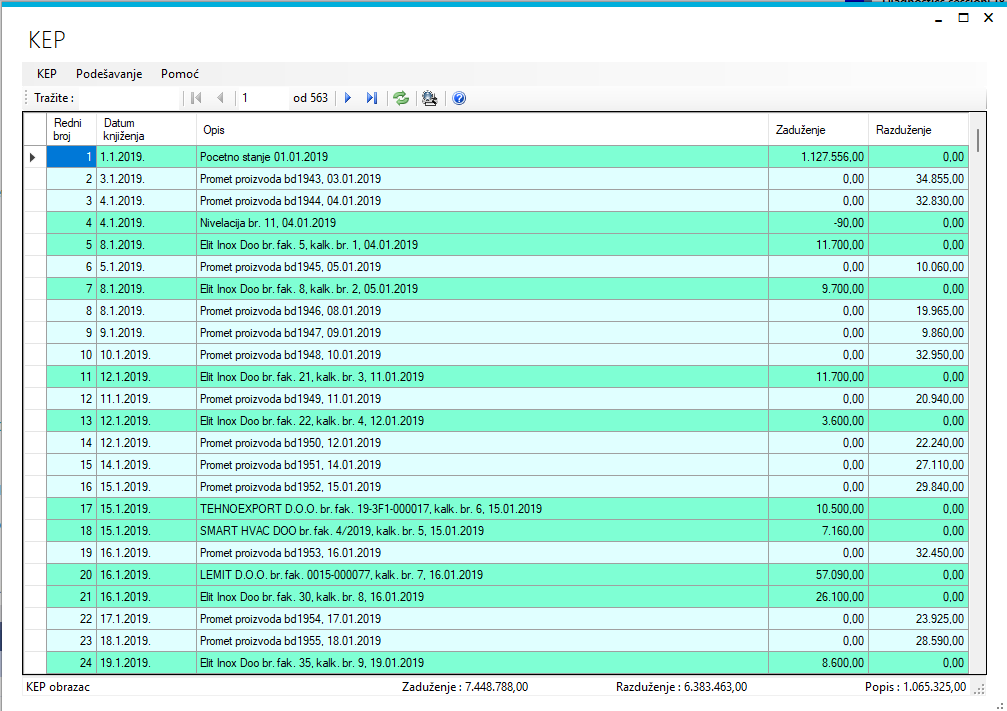Open help via blue question mark icon
This screenshot has width=1007, height=711.
(459, 98)
